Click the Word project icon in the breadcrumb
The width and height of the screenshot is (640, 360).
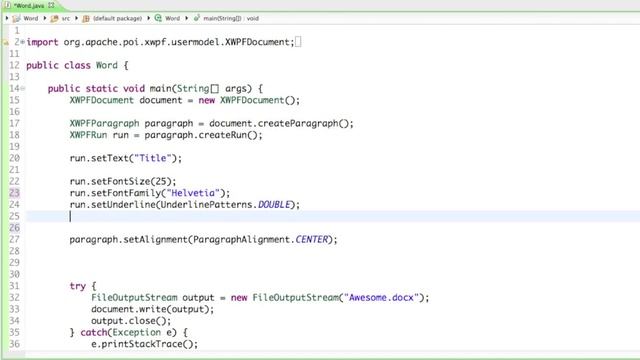(16, 18)
